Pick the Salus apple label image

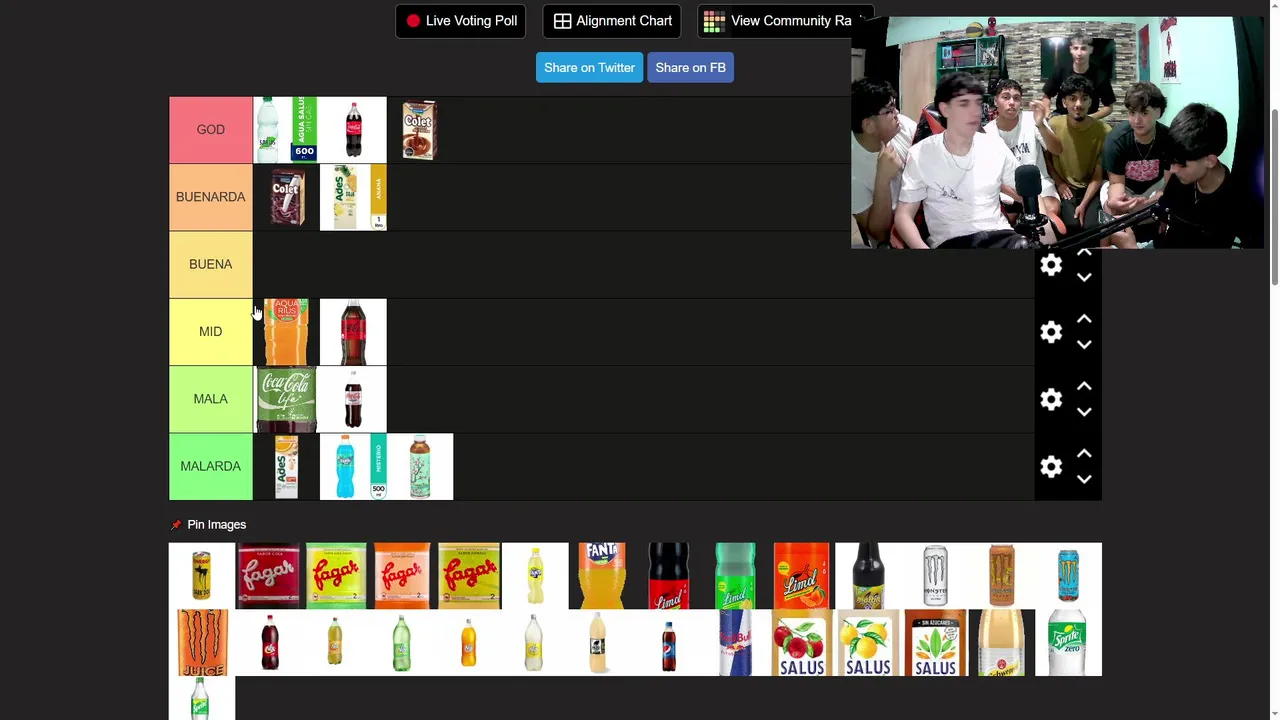point(801,643)
